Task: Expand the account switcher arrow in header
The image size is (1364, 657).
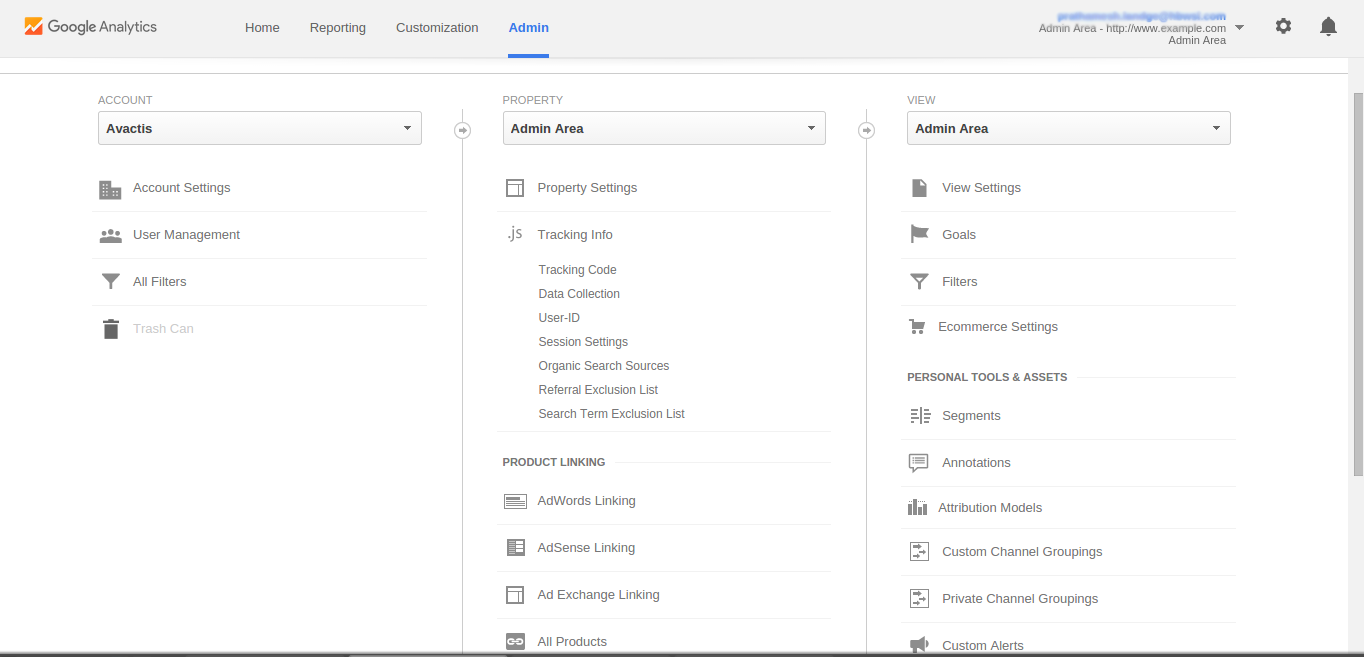Action: (1240, 27)
